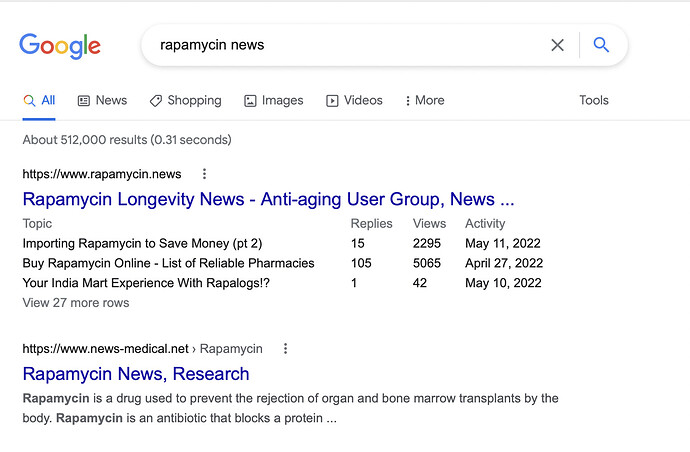Open three-dot menu beside rapamycin.news URL

pyautogui.click(x=204, y=174)
